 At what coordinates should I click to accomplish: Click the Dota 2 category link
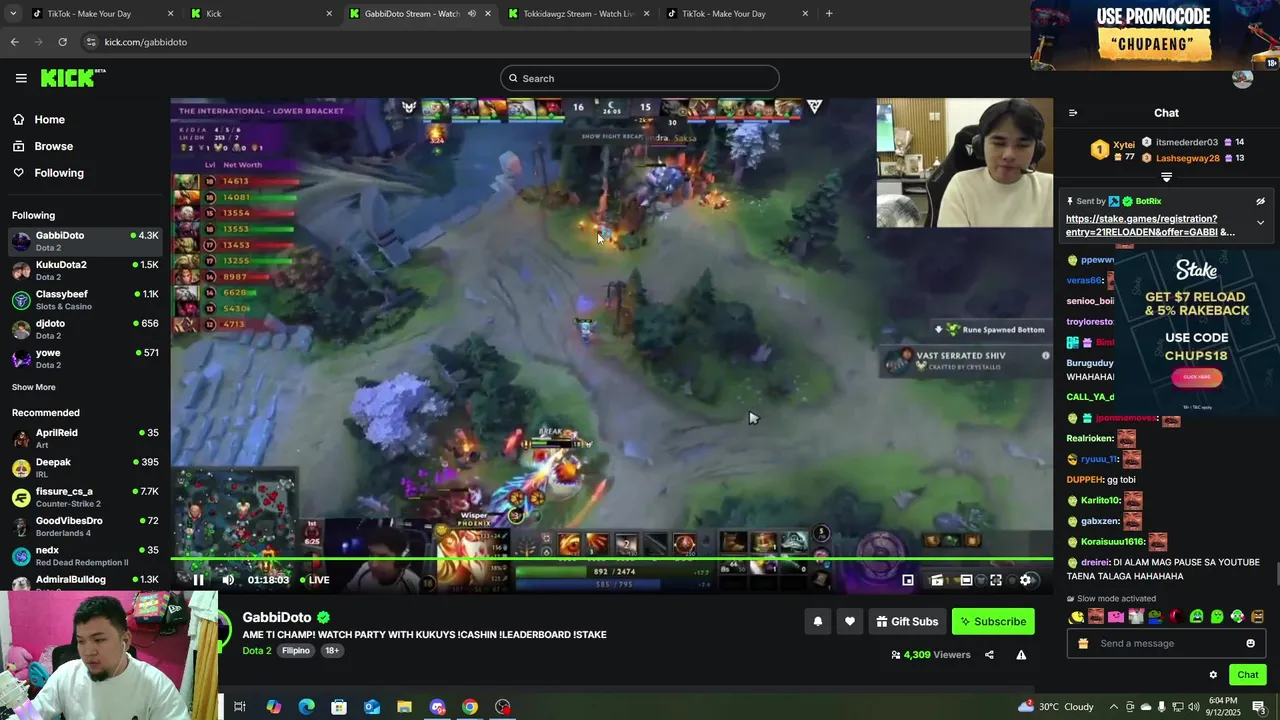(256, 651)
